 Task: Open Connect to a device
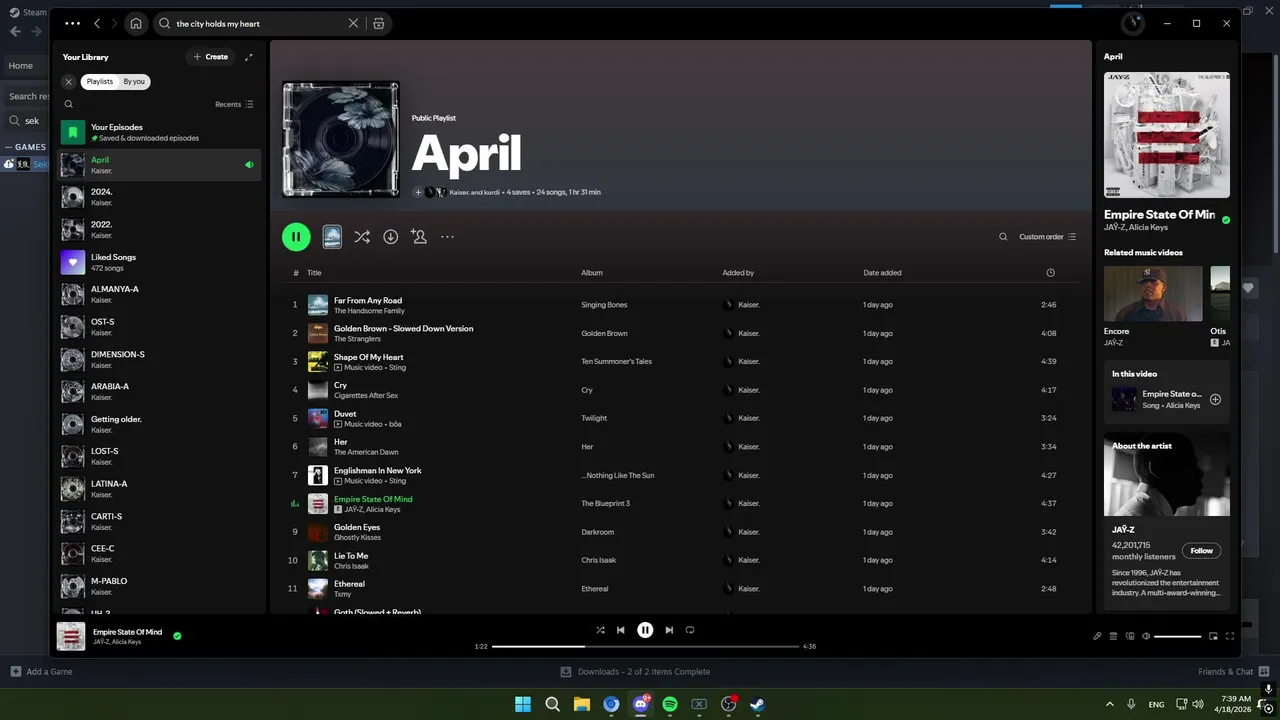[x=1130, y=636]
